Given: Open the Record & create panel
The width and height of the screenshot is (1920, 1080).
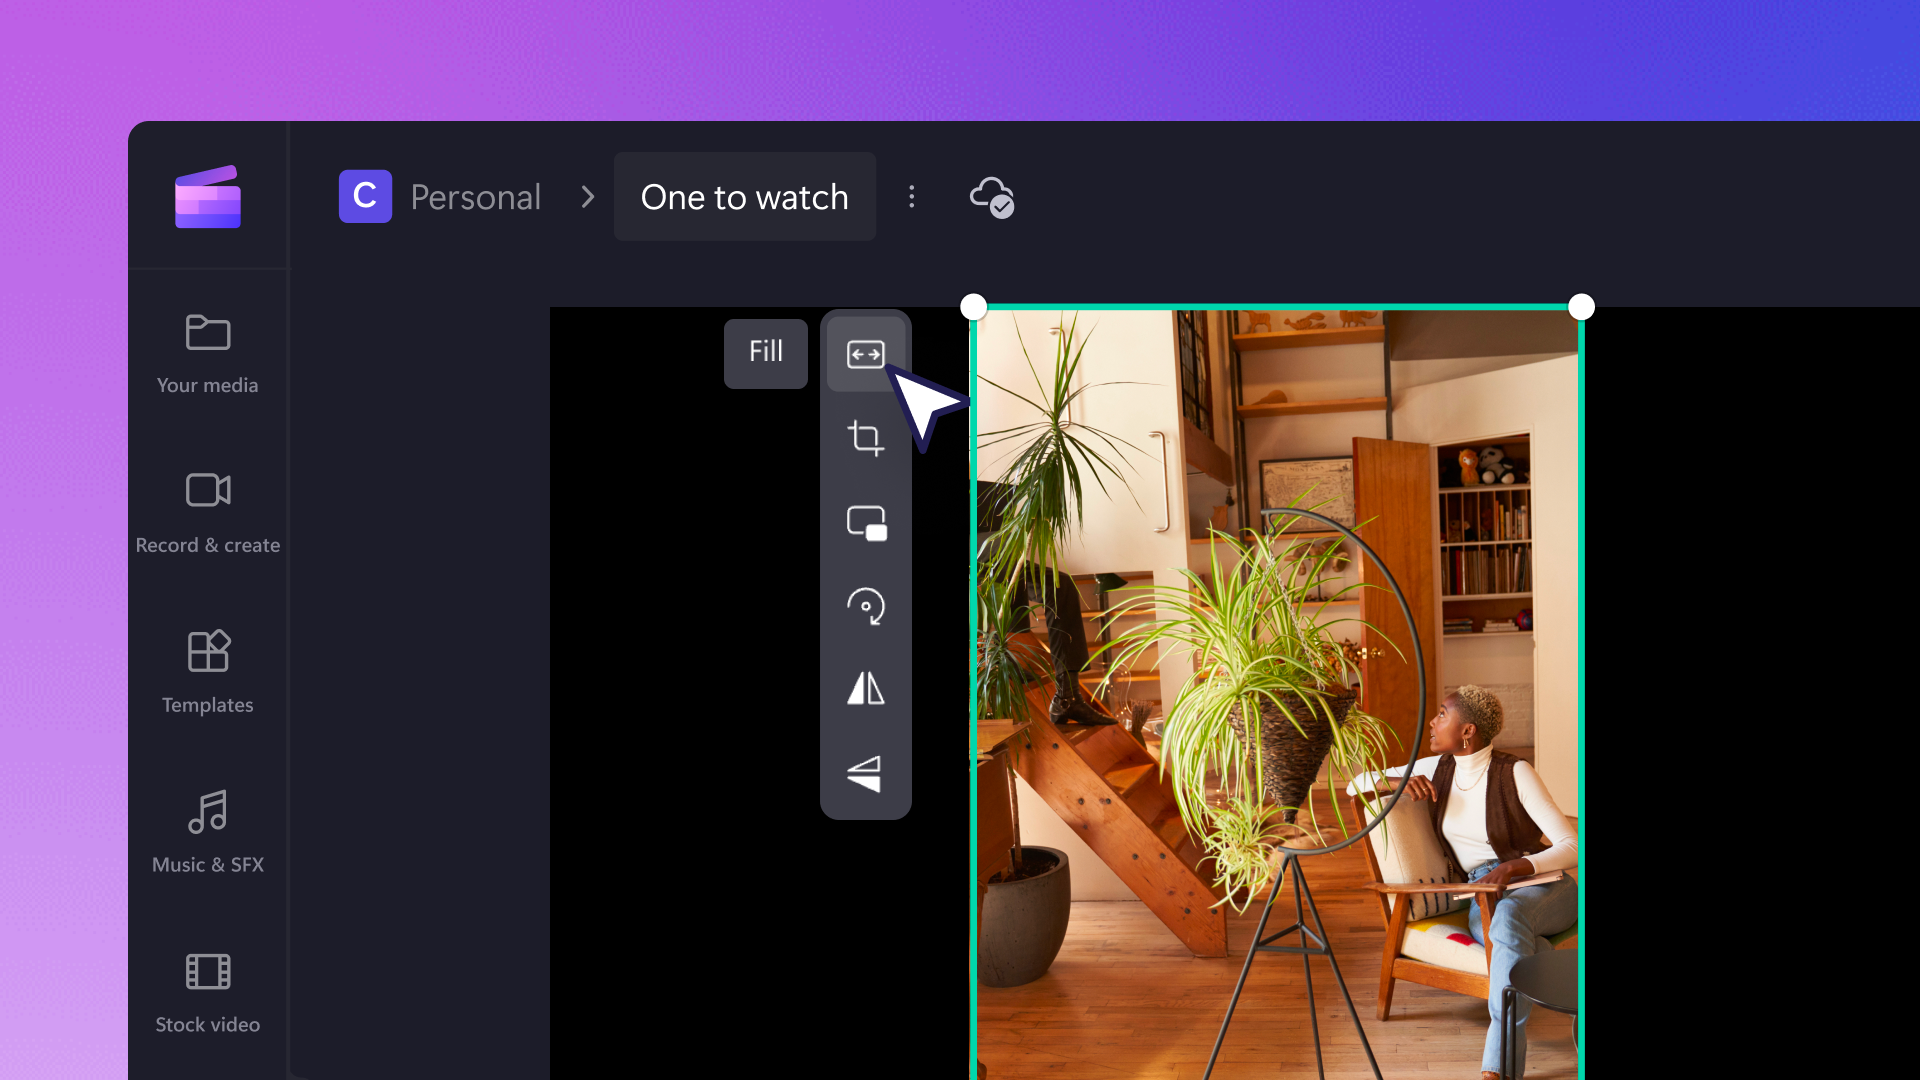Looking at the screenshot, I should [x=208, y=514].
